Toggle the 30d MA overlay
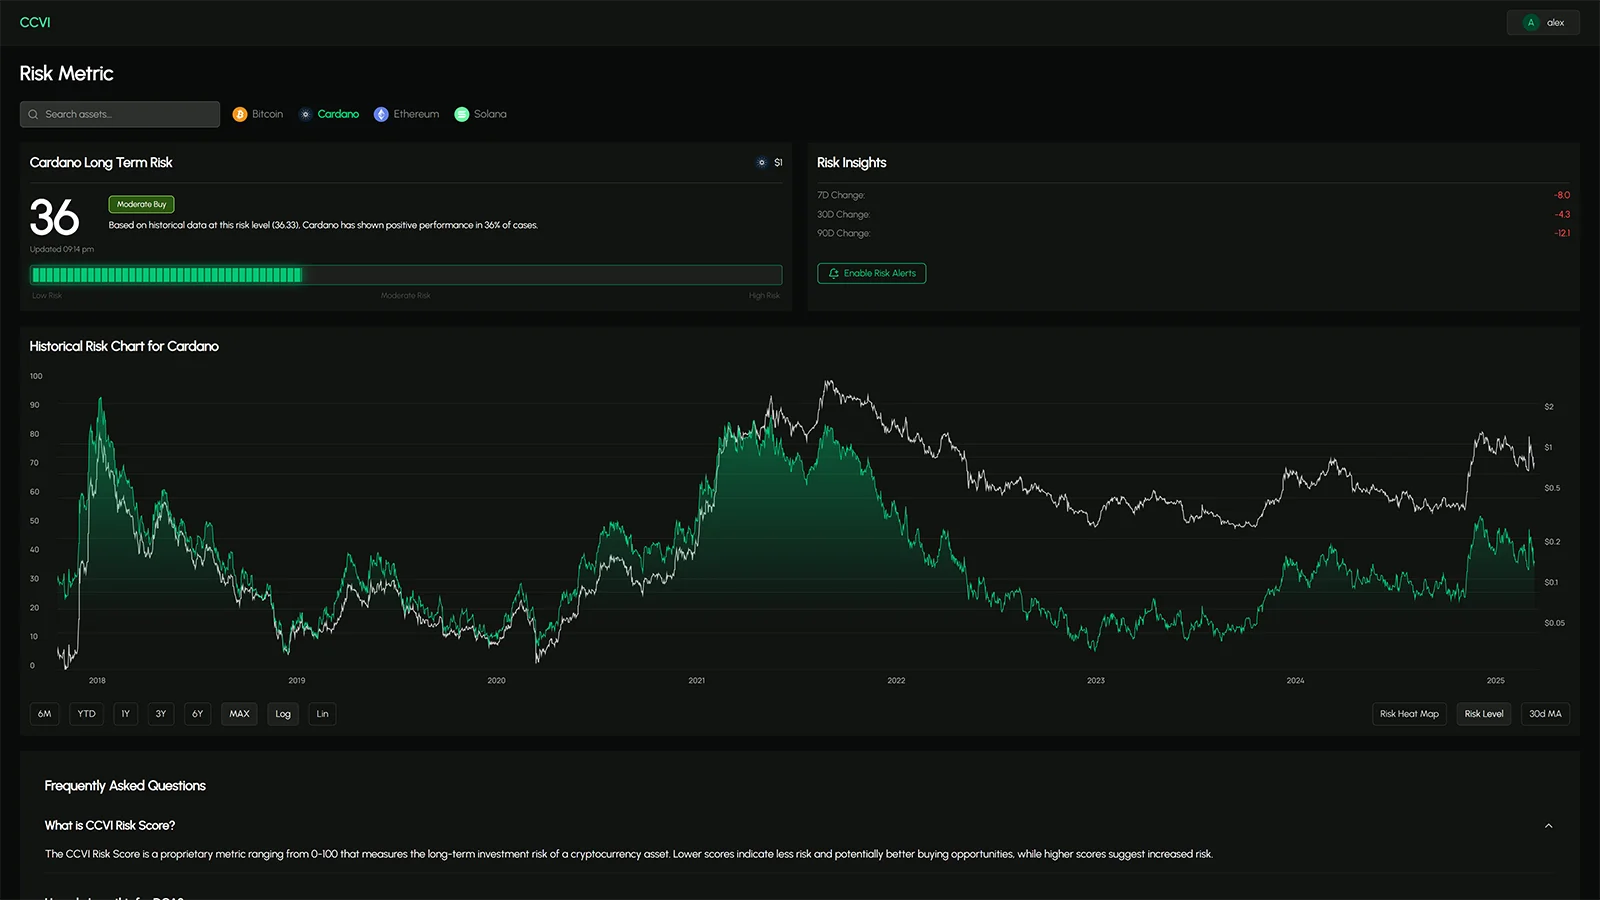The height and width of the screenshot is (900, 1600). pos(1545,713)
